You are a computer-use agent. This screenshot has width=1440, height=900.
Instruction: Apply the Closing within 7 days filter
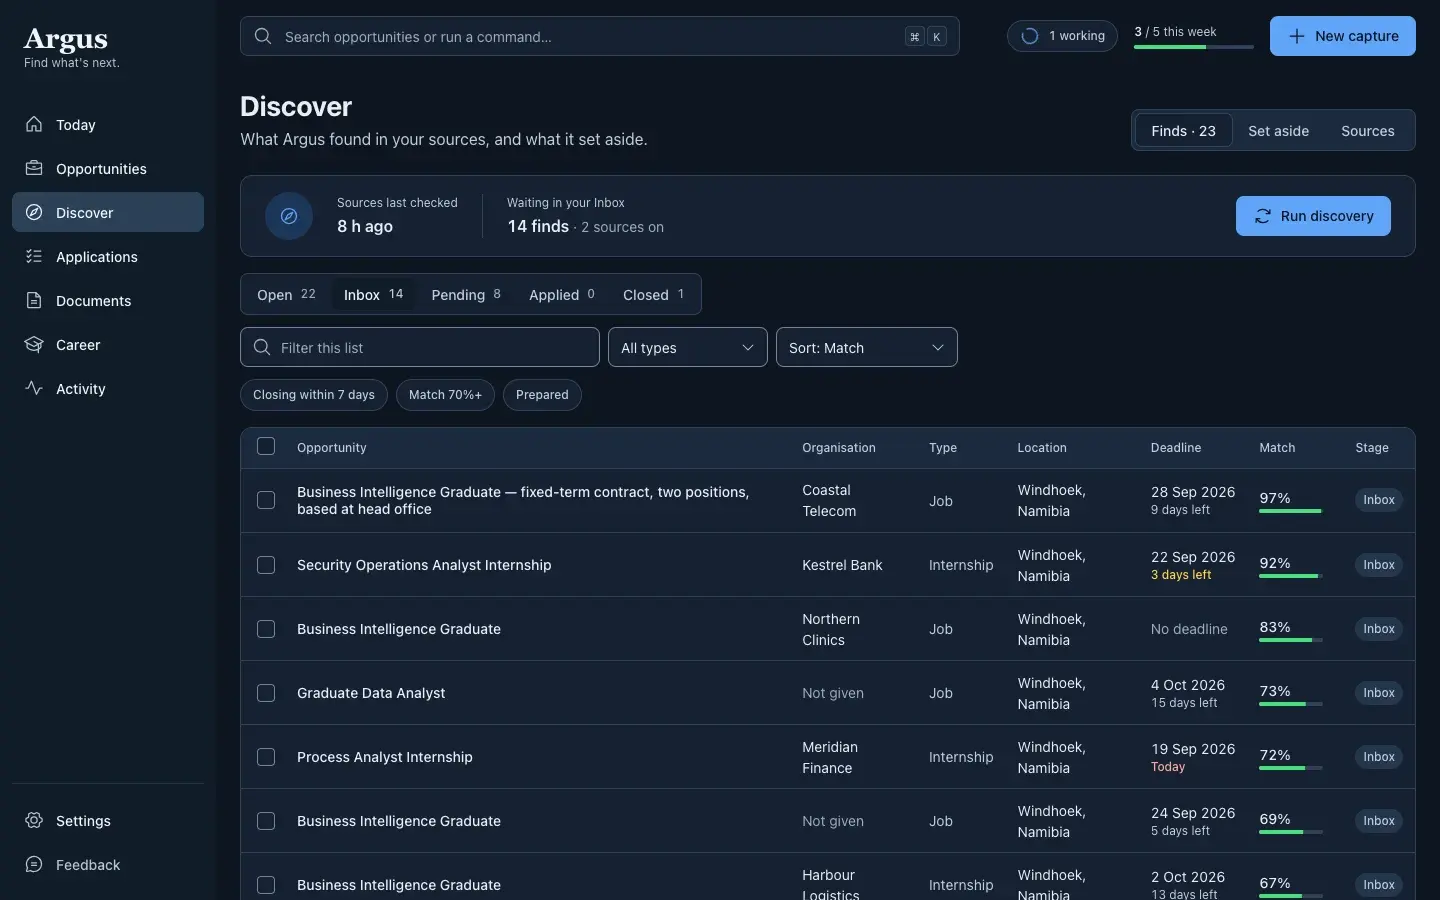pyautogui.click(x=314, y=395)
